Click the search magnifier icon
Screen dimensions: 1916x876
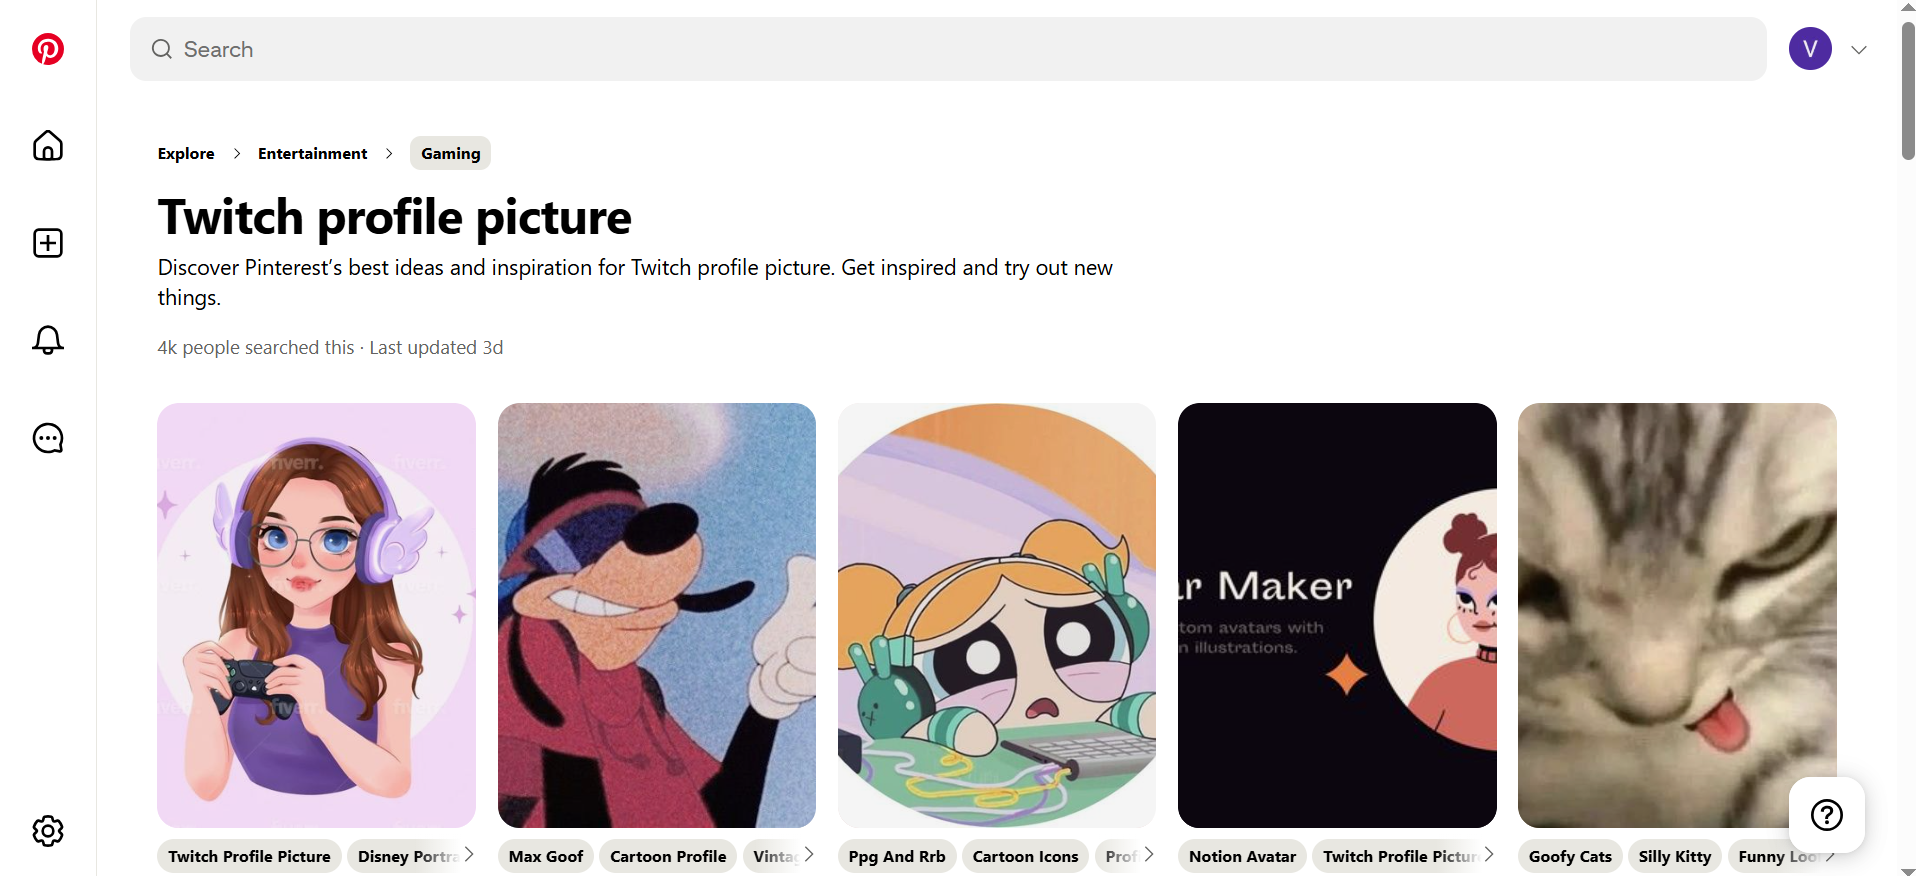[x=161, y=48]
